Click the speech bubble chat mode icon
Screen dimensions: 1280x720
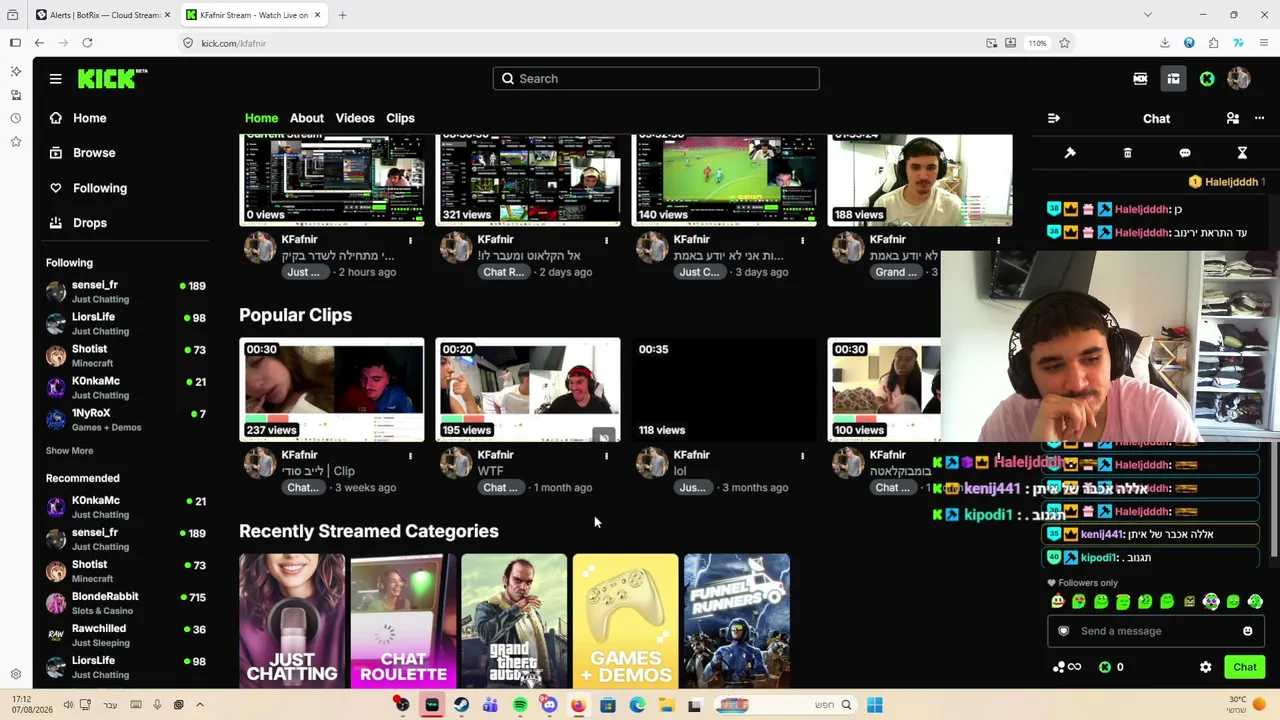pyautogui.click(x=1185, y=153)
